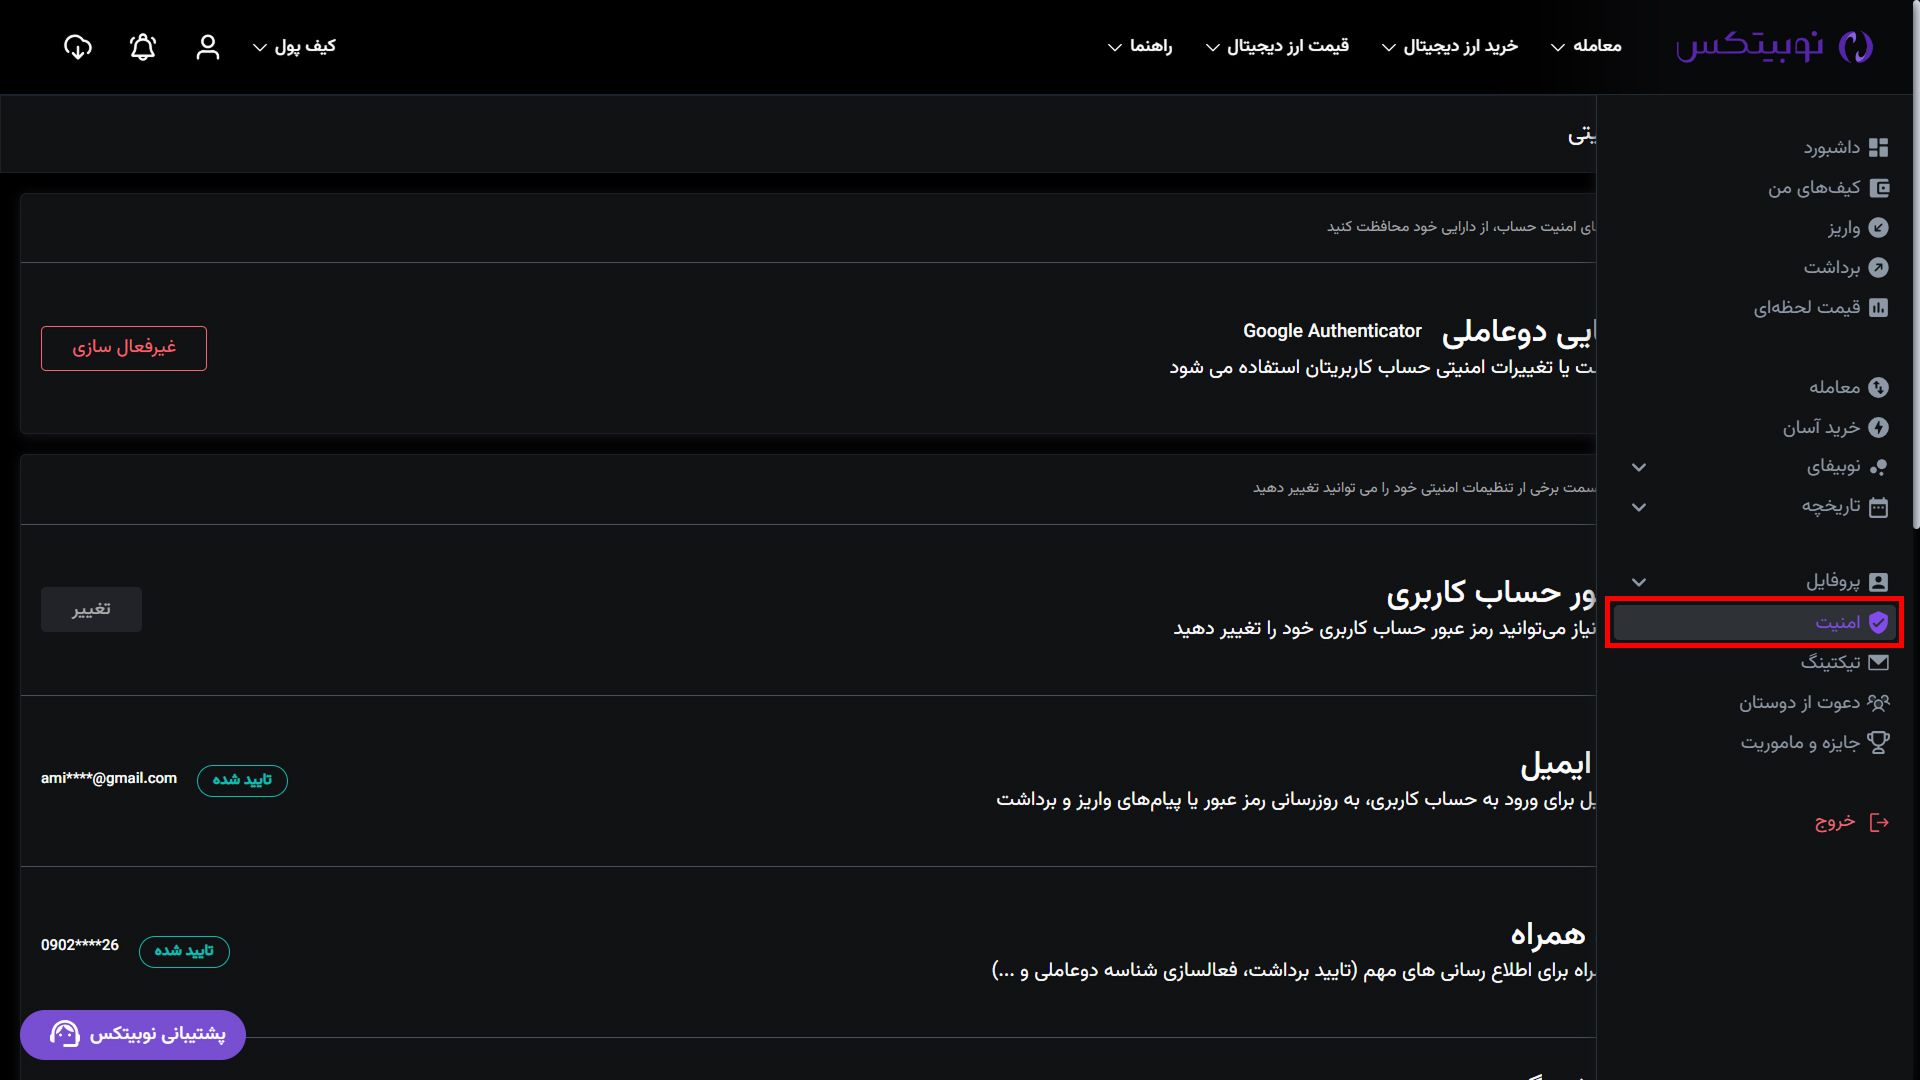Open the digital currency price dropdown
Viewport: 1920px width, 1080px height.
click(x=1277, y=46)
